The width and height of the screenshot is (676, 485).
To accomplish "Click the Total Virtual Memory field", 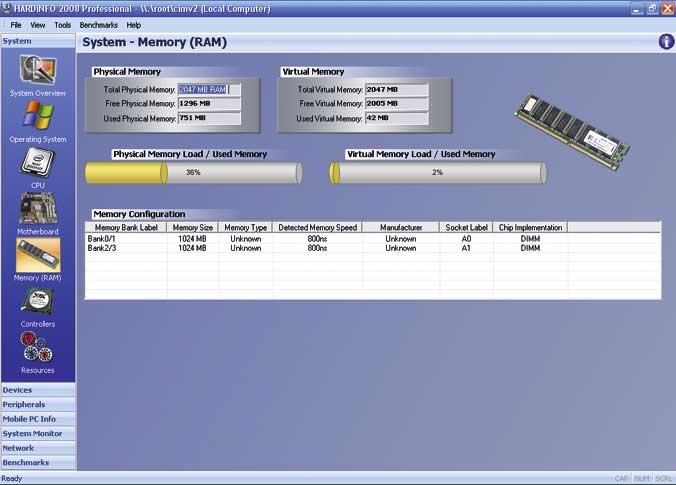I will point(397,90).
